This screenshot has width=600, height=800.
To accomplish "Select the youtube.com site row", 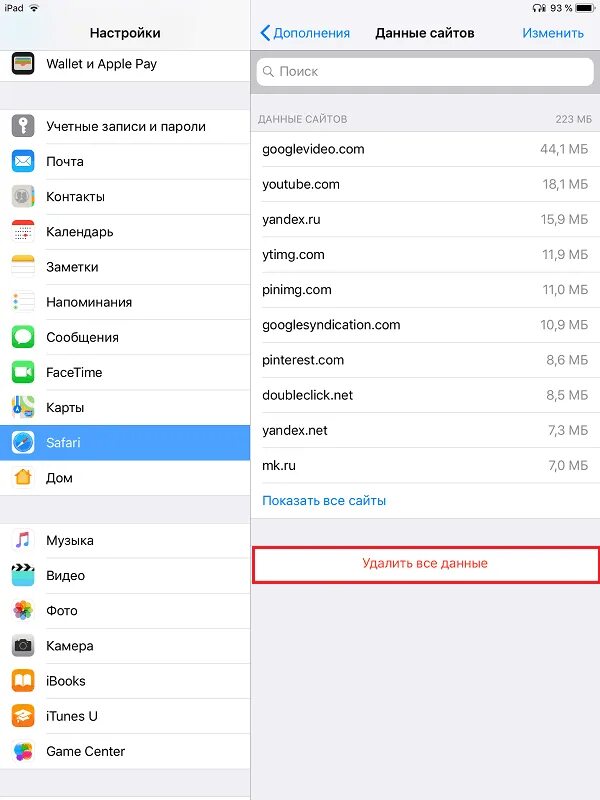I will click(x=425, y=184).
